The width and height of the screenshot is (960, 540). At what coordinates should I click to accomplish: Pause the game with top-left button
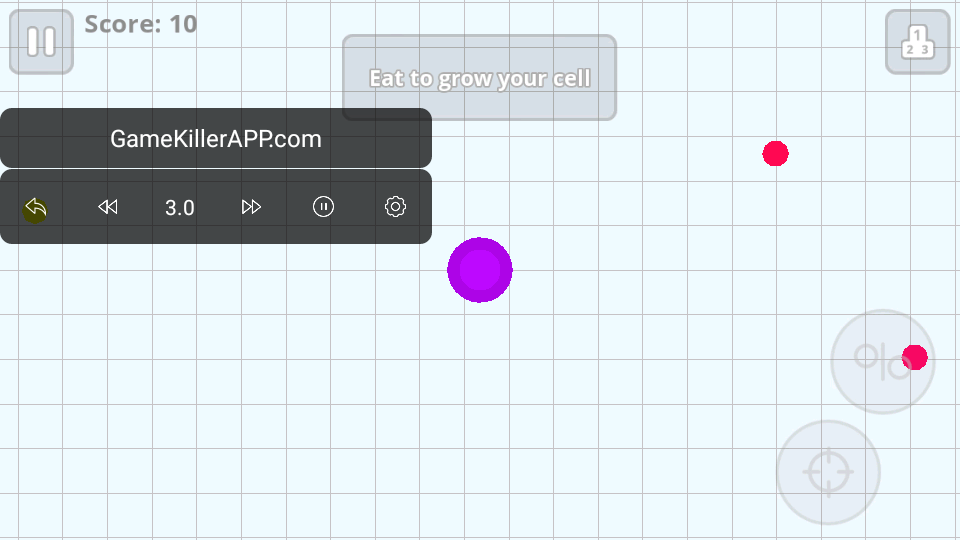click(x=42, y=42)
